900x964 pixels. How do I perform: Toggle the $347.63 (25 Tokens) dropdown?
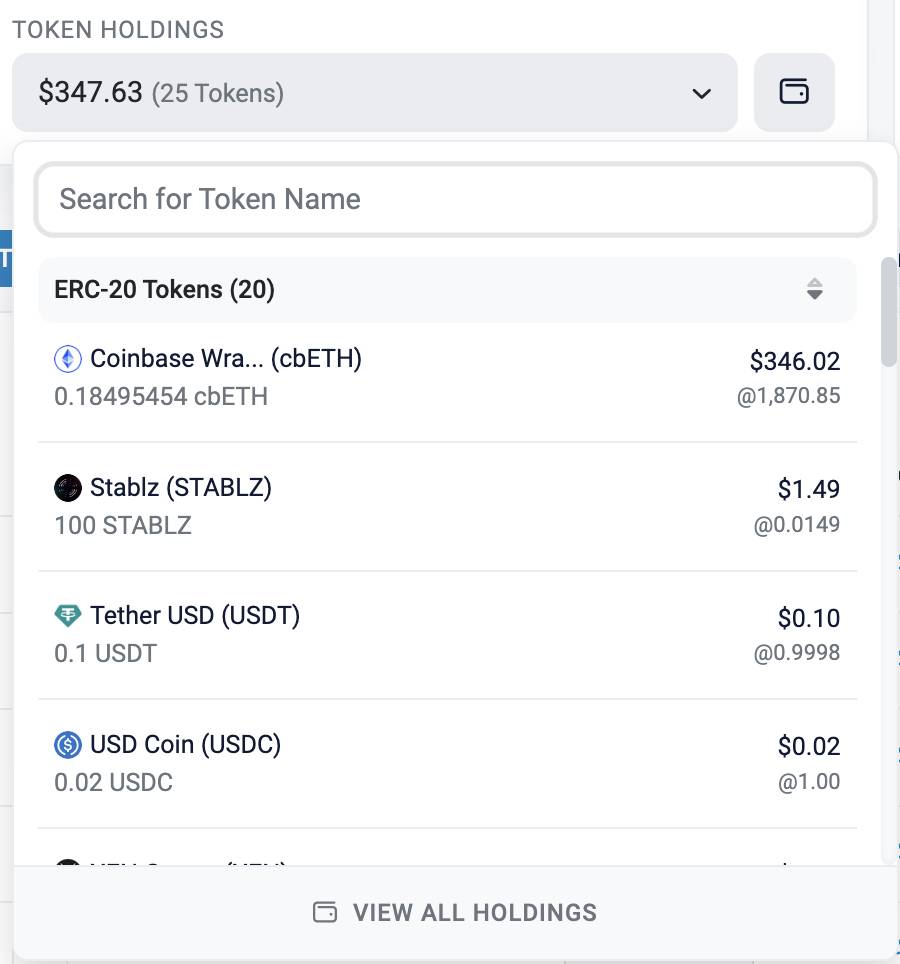tap(374, 92)
